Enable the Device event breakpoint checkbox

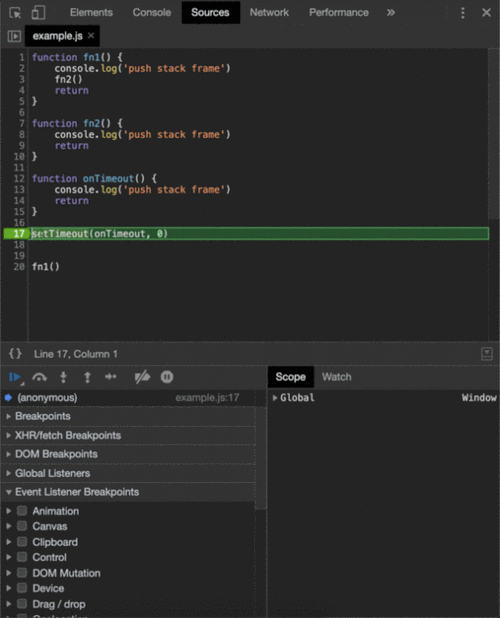tap(22, 588)
